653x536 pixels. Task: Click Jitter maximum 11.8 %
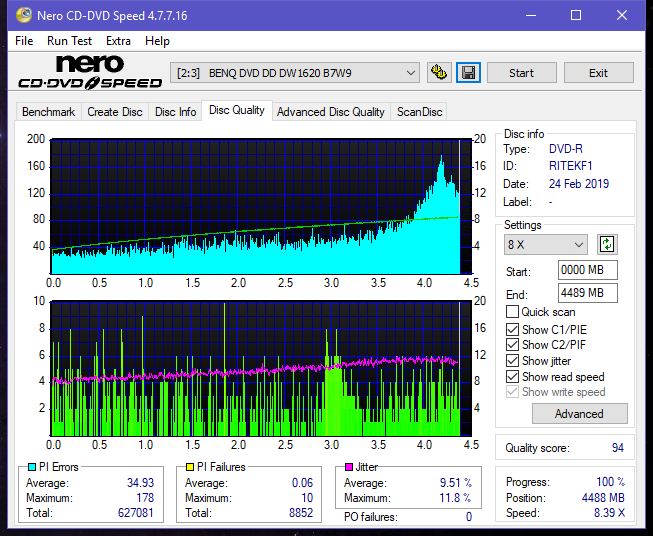pos(455,498)
